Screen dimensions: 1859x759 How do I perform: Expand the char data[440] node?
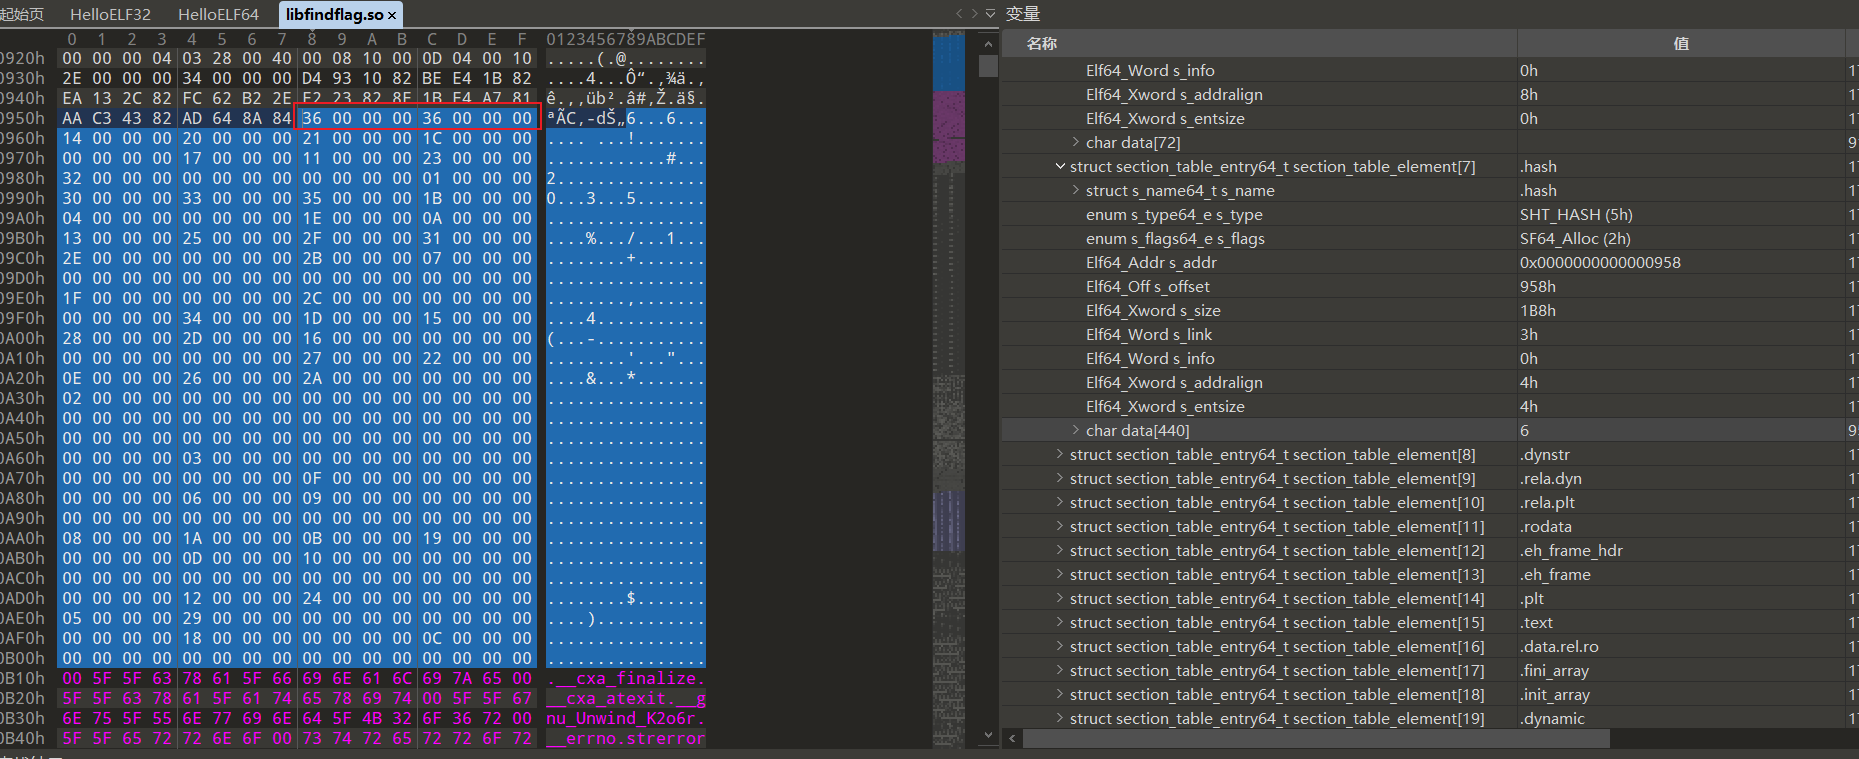tap(1076, 431)
